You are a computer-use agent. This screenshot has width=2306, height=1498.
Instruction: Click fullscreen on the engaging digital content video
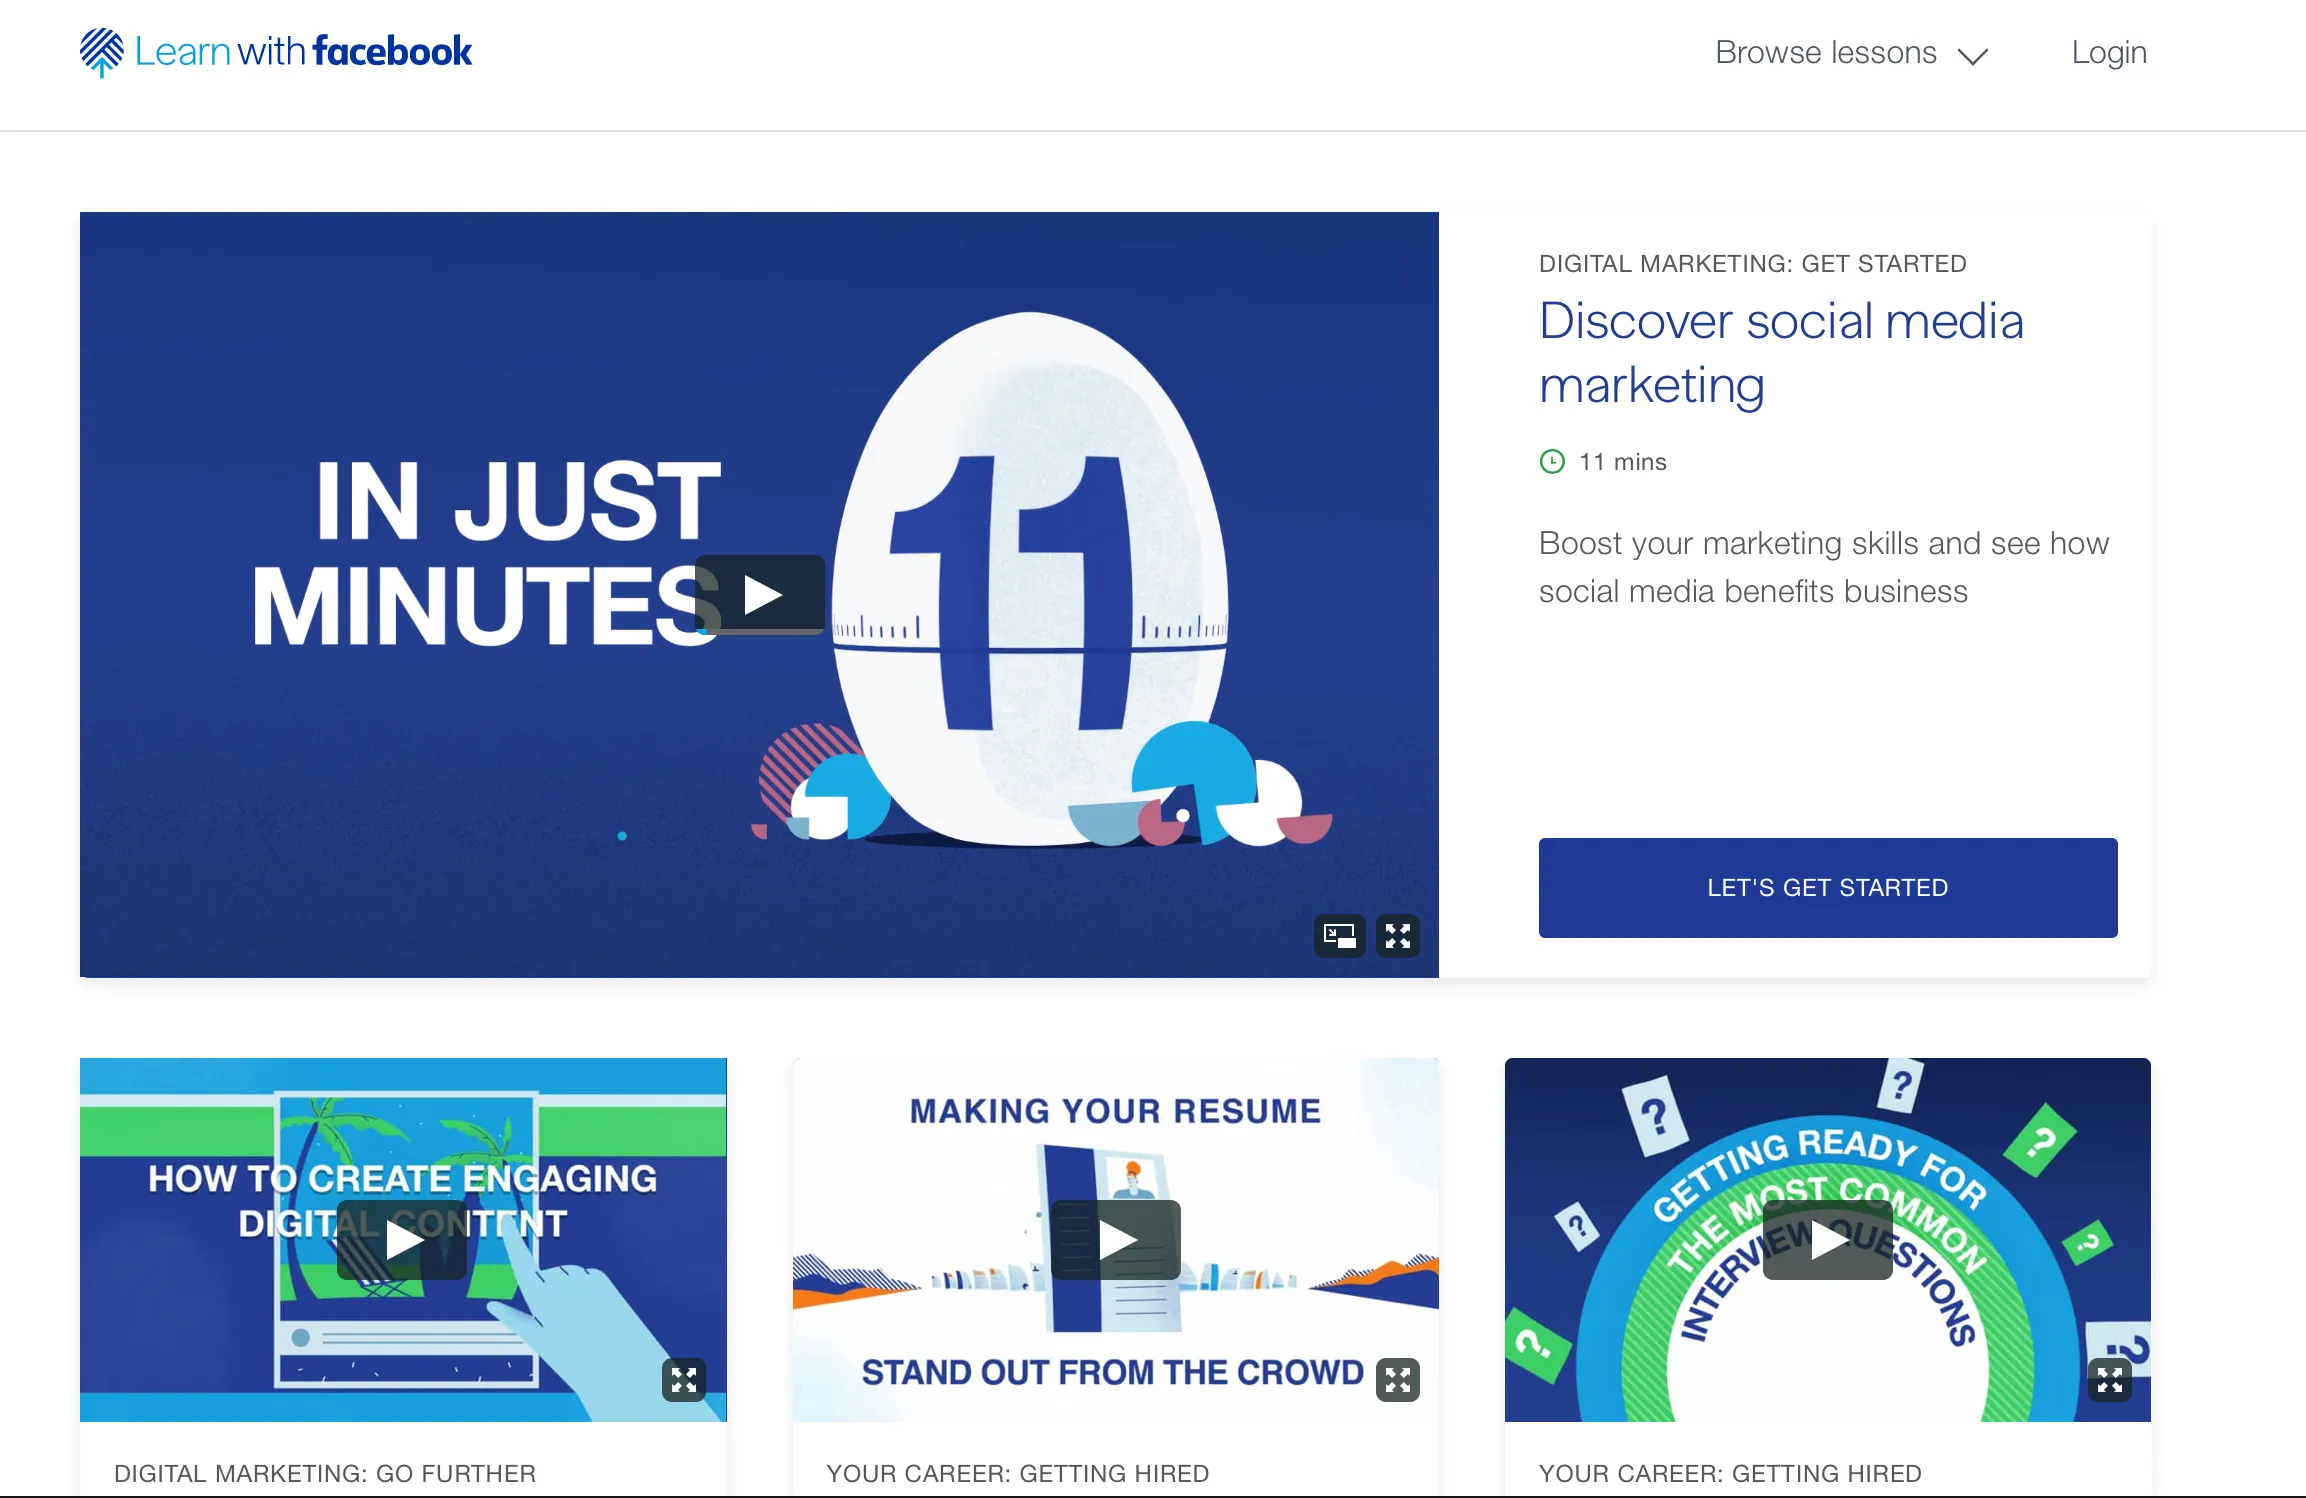686,1381
